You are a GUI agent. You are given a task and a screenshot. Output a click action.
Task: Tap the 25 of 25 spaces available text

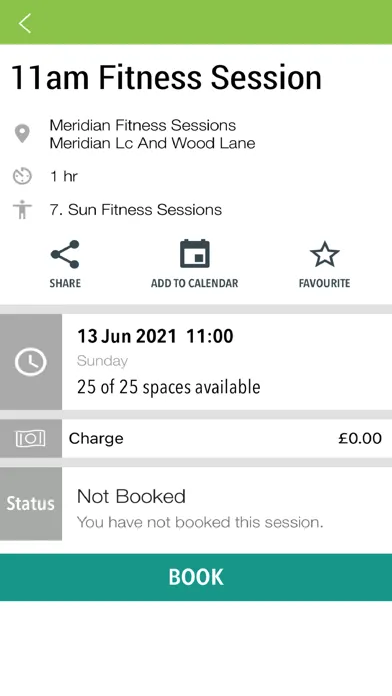[x=169, y=387]
